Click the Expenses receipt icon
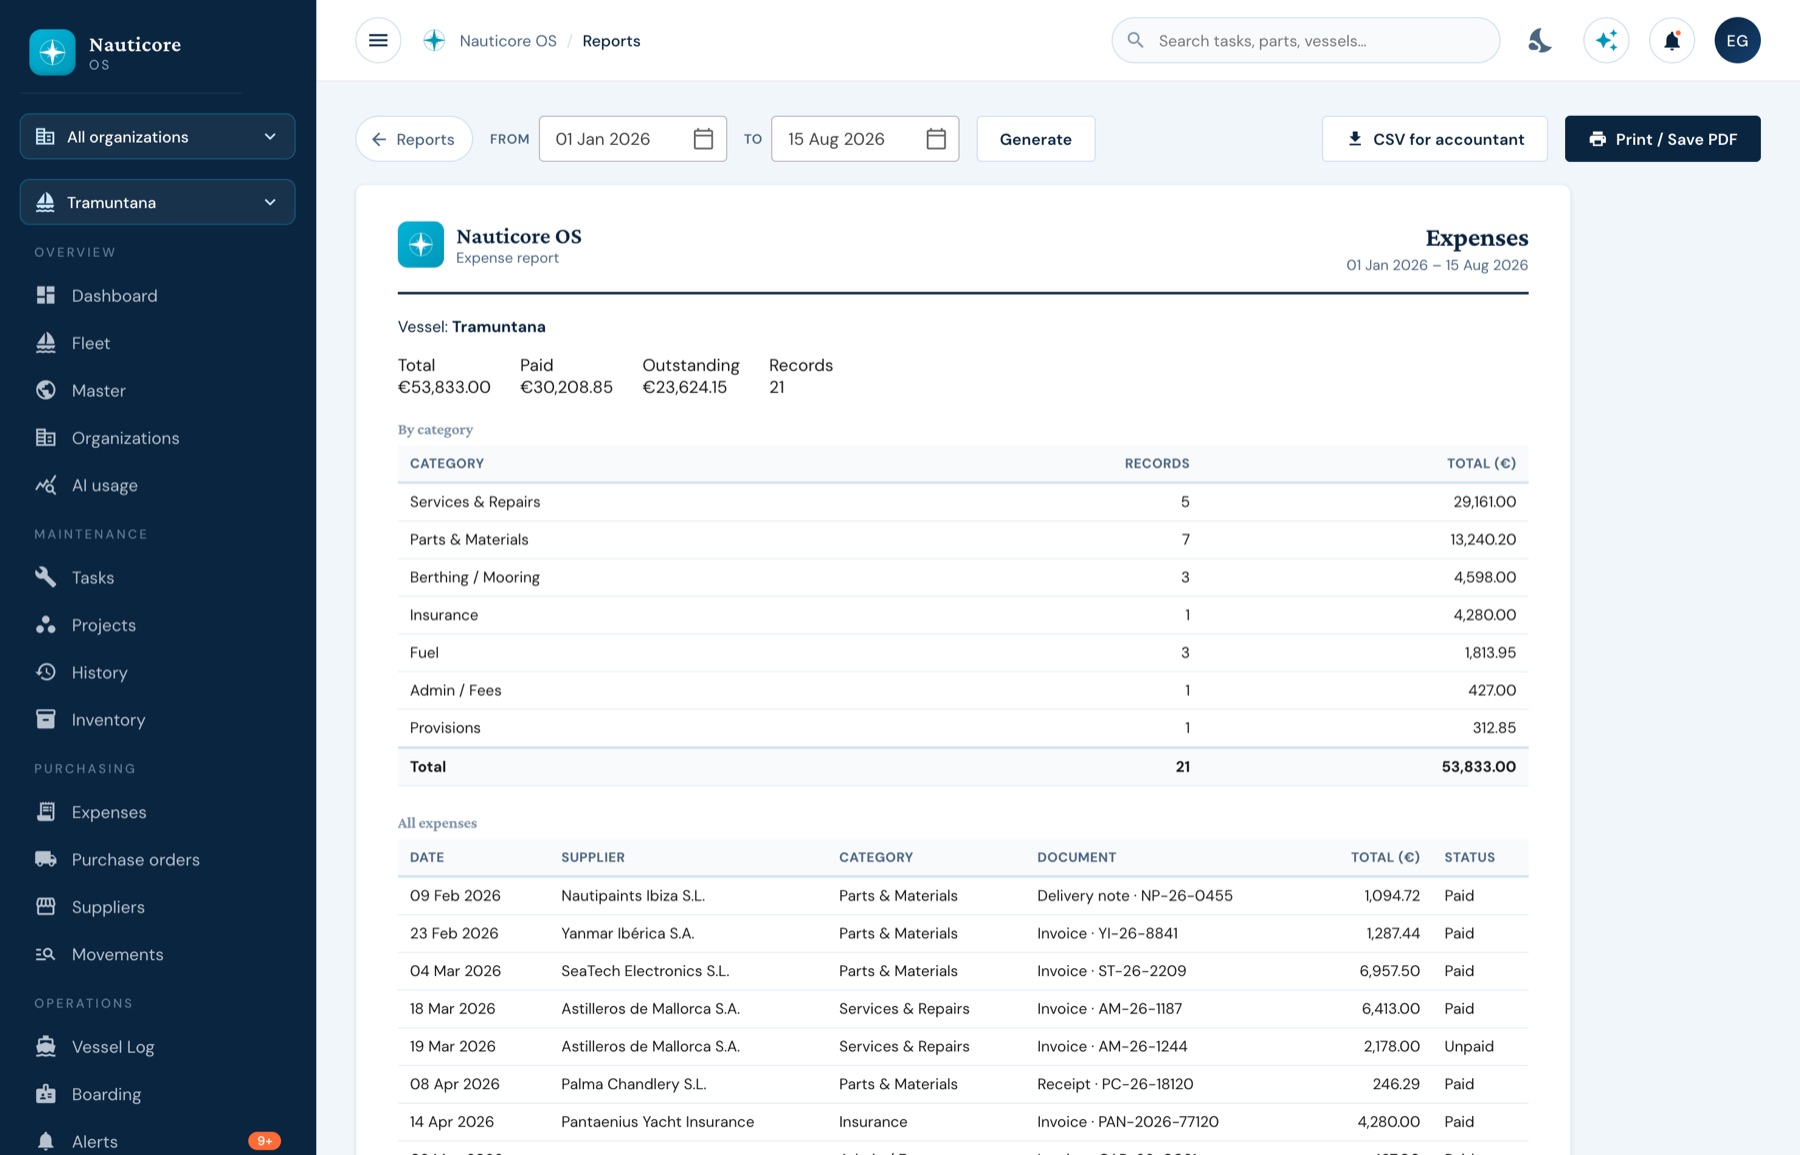 [x=46, y=812]
